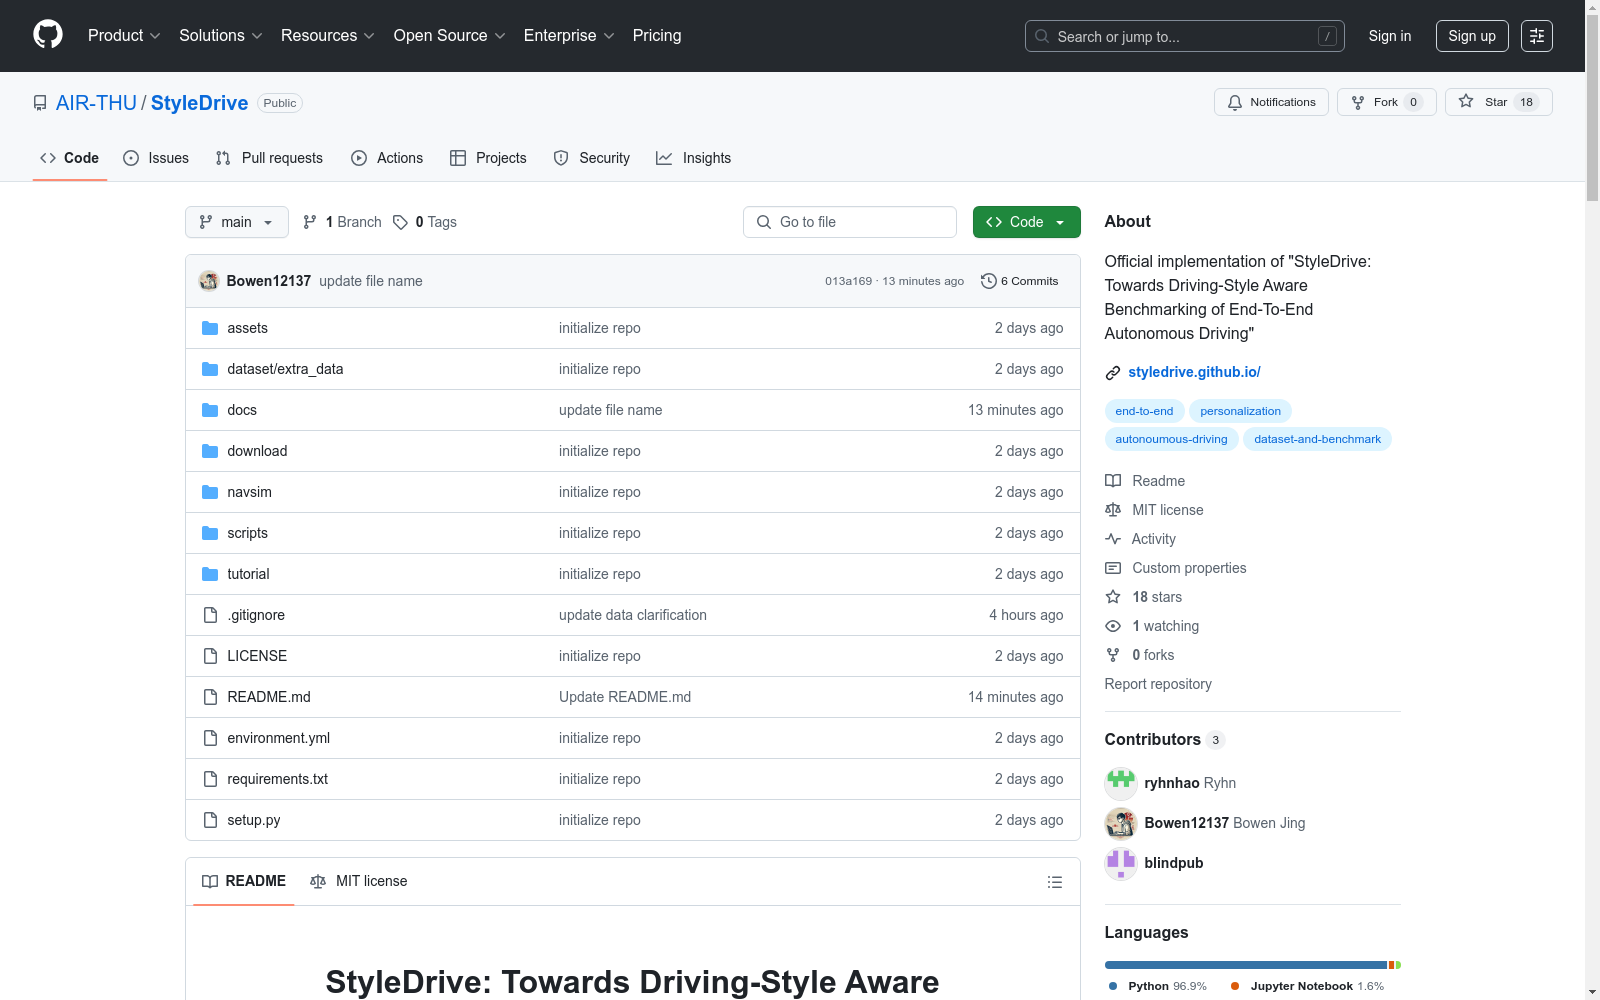Click the Python language bar segment
The height and width of the screenshot is (1000, 1600).
1246,965
